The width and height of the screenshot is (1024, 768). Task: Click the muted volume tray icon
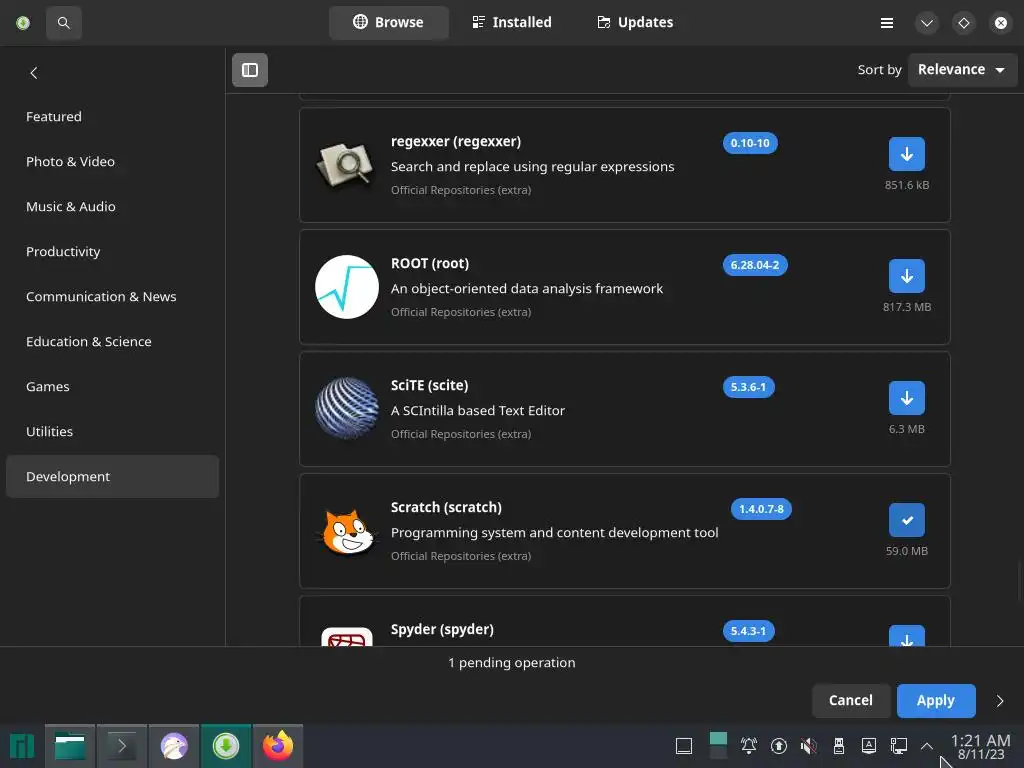click(x=808, y=746)
